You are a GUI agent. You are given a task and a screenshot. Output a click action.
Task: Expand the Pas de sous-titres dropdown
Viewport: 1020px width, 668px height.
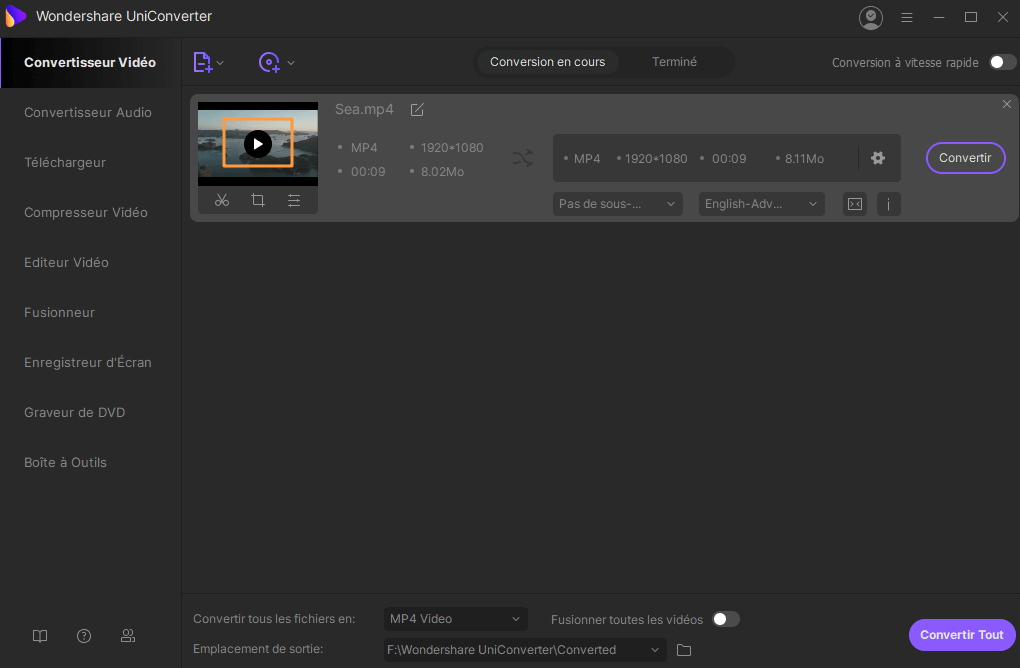coord(617,204)
